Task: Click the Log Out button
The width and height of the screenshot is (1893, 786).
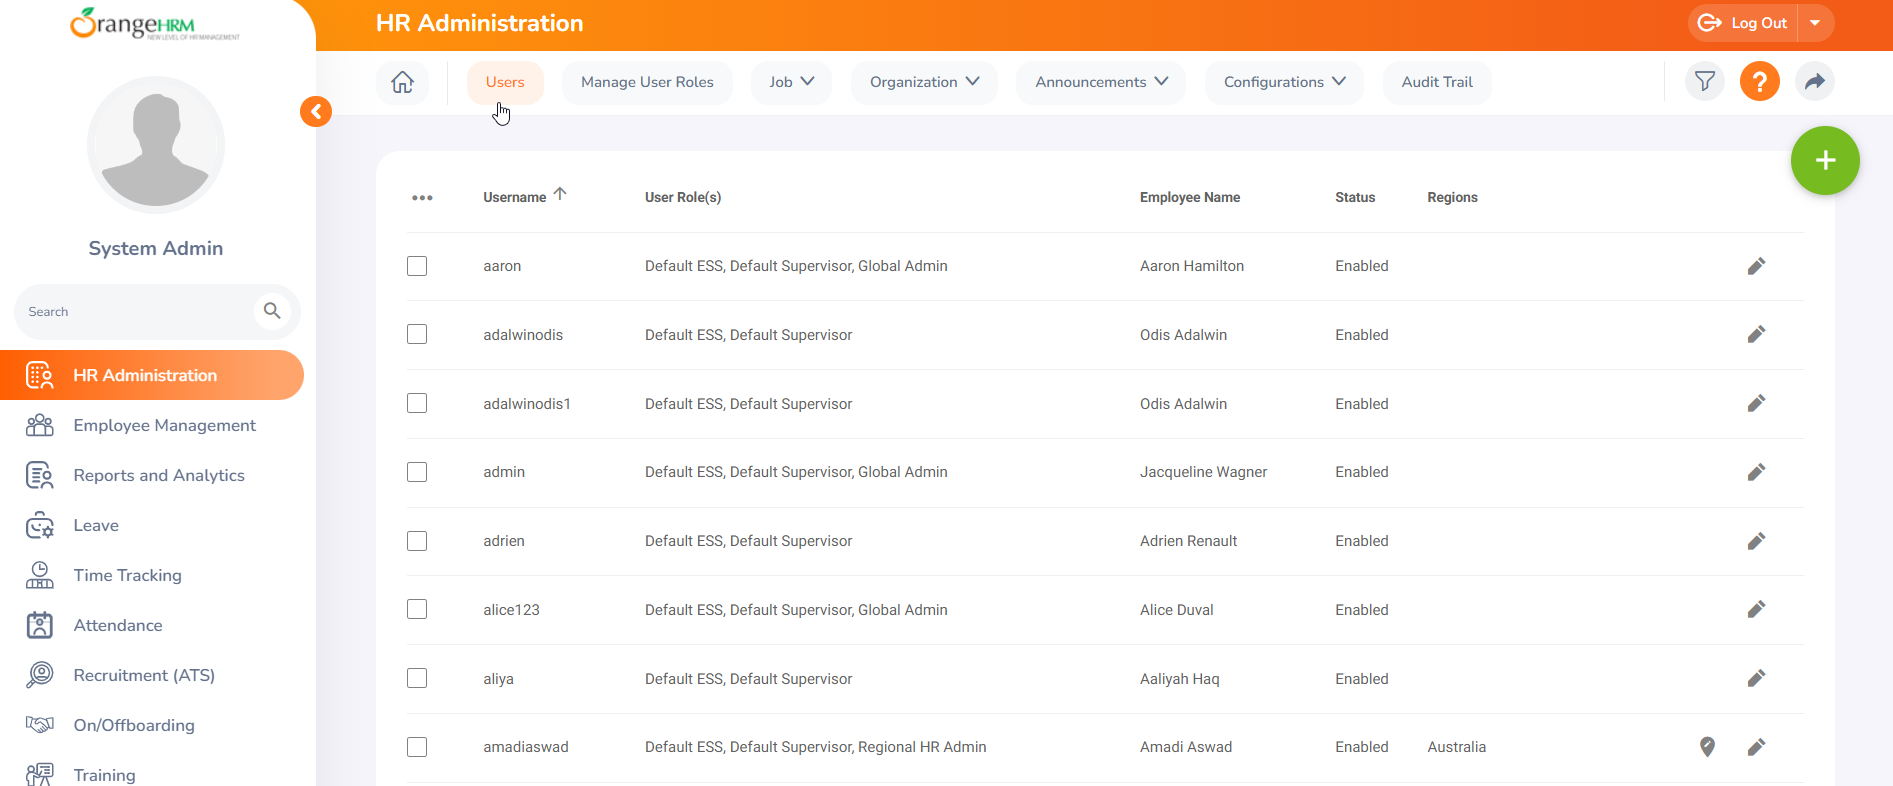Action: tap(1744, 23)
